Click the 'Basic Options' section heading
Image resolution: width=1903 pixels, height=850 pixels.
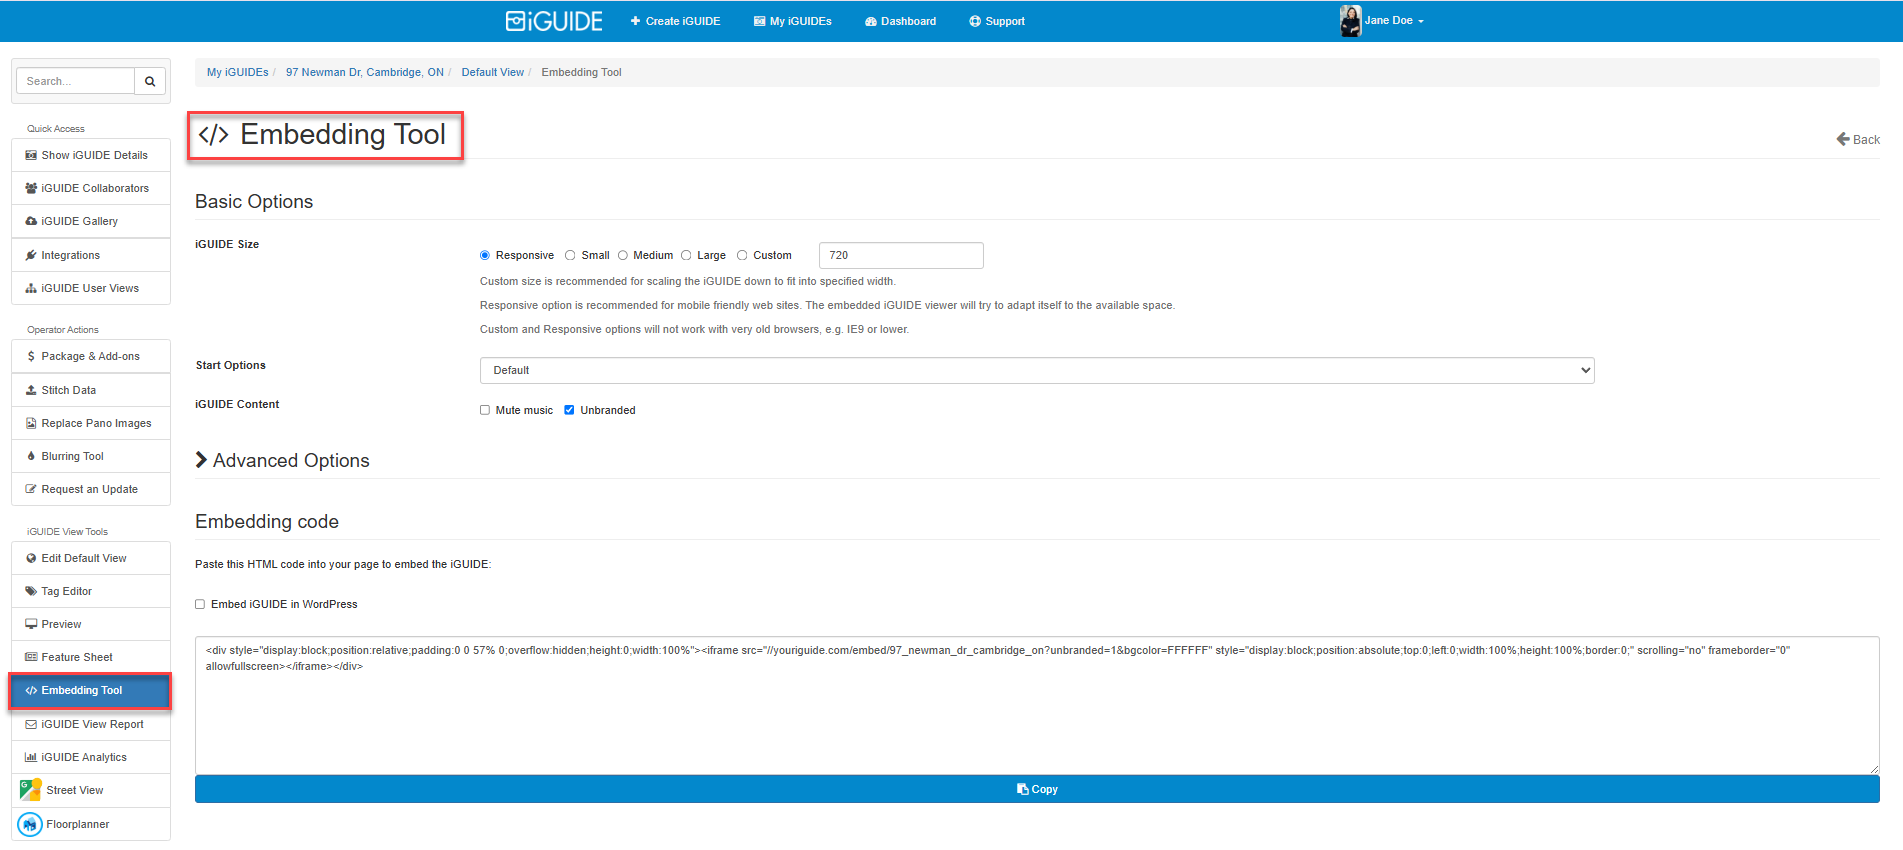(x=254, y=201)
